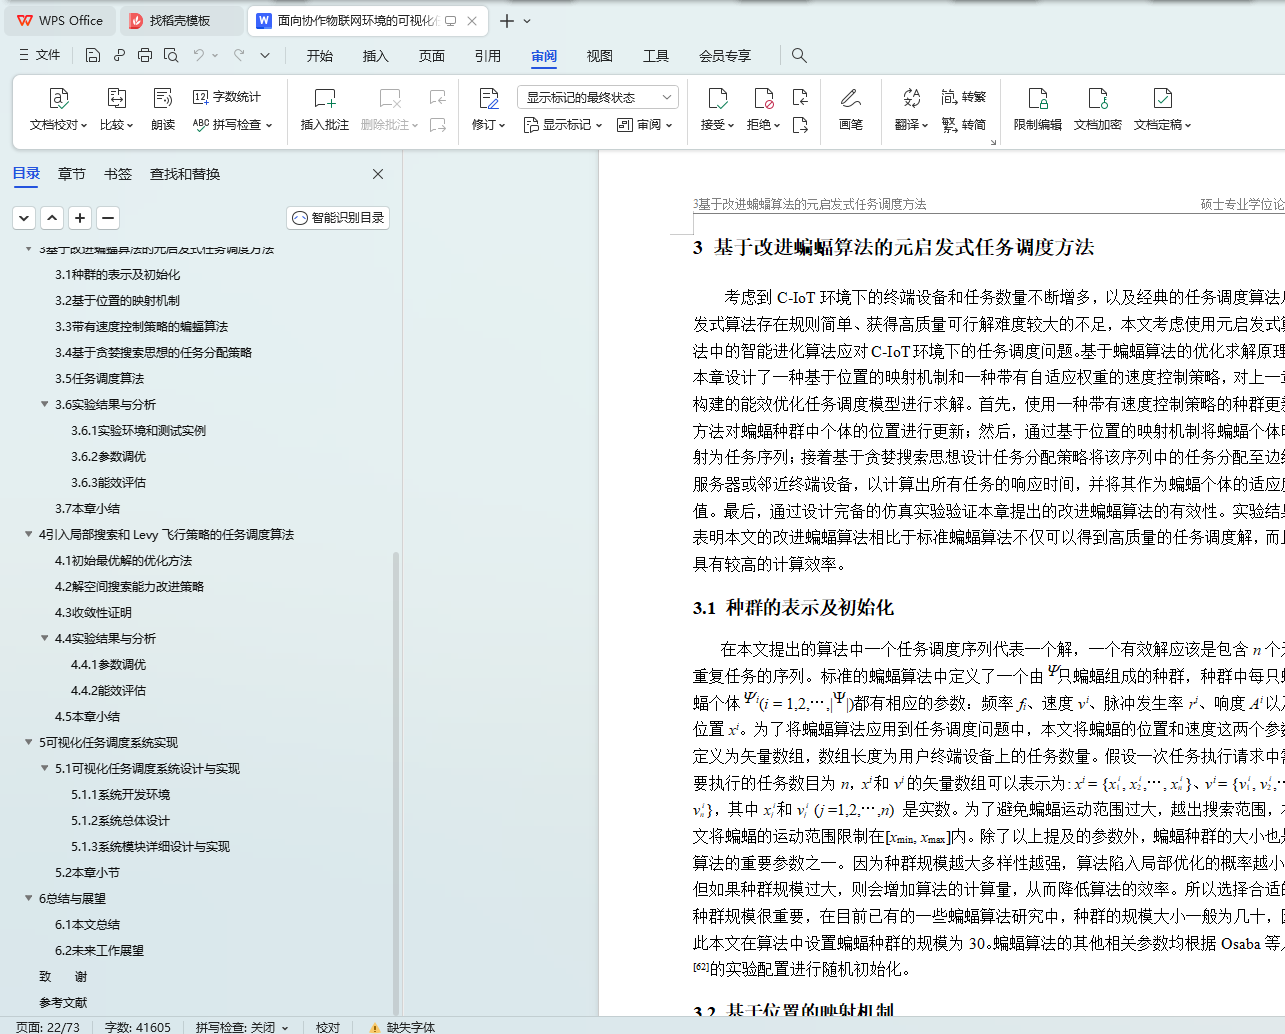1285x1034 pixels.
Task: Collapse the 6总结与展望 outline node
Action: [x=28, y=898]
